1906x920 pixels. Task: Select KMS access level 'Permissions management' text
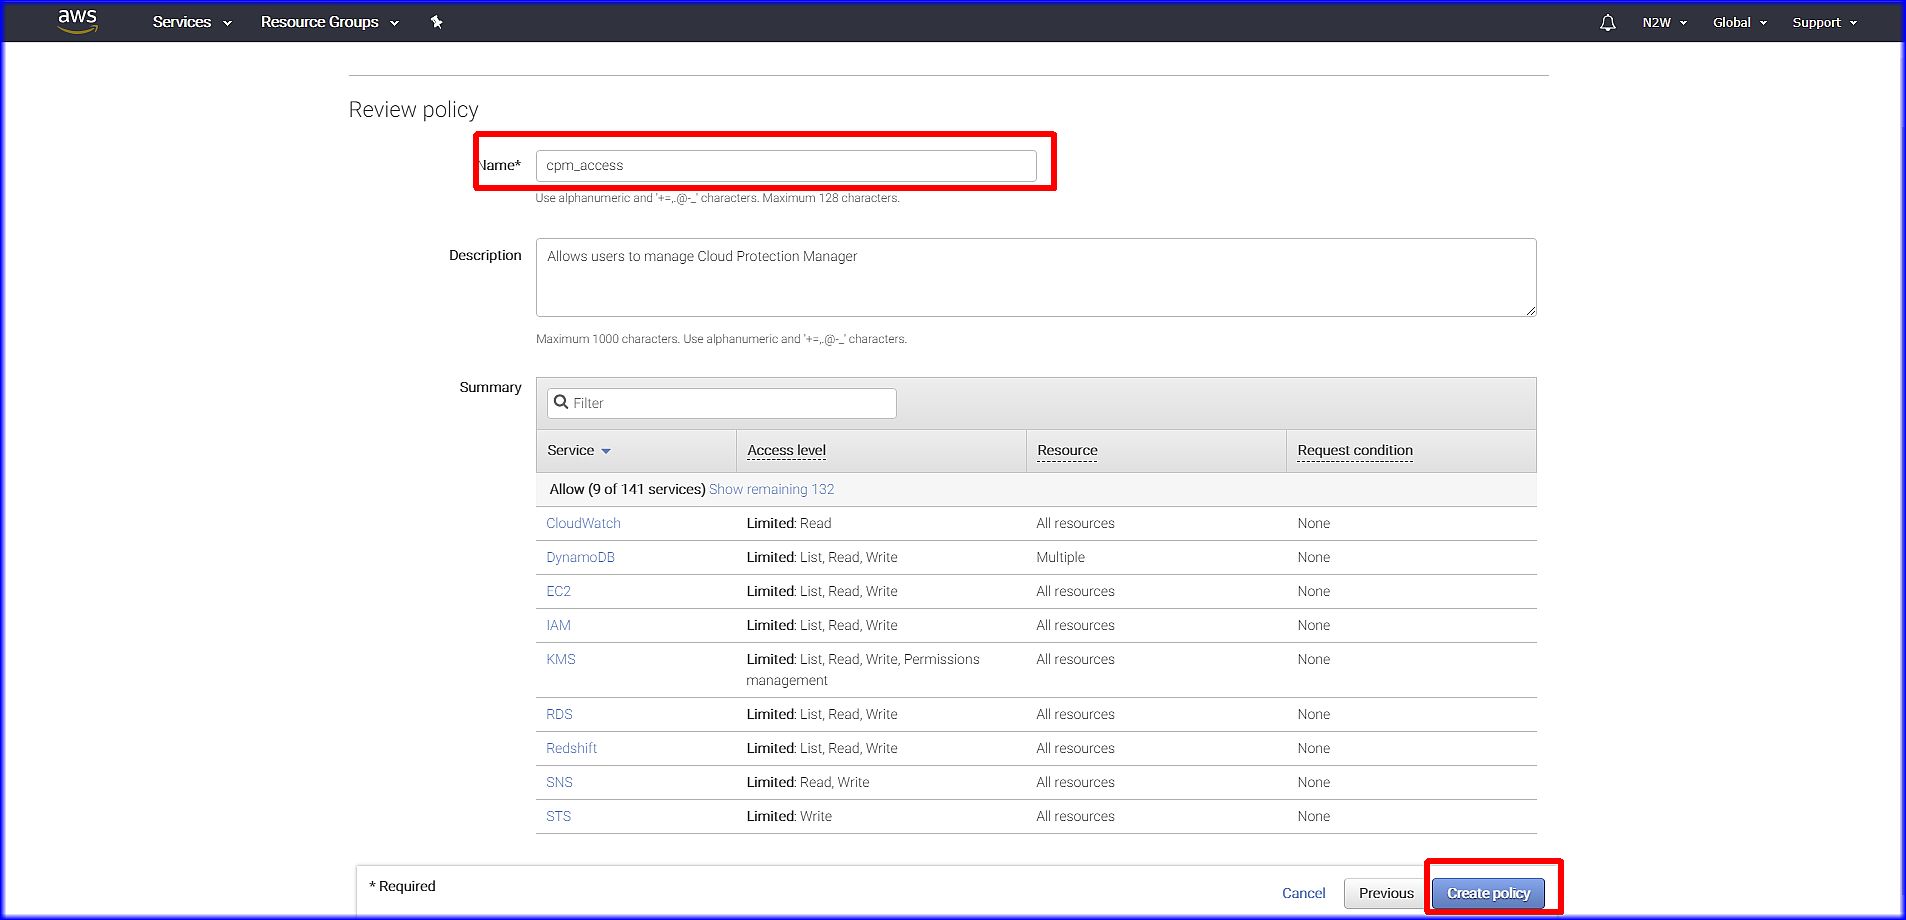click(x=863, y=670)
